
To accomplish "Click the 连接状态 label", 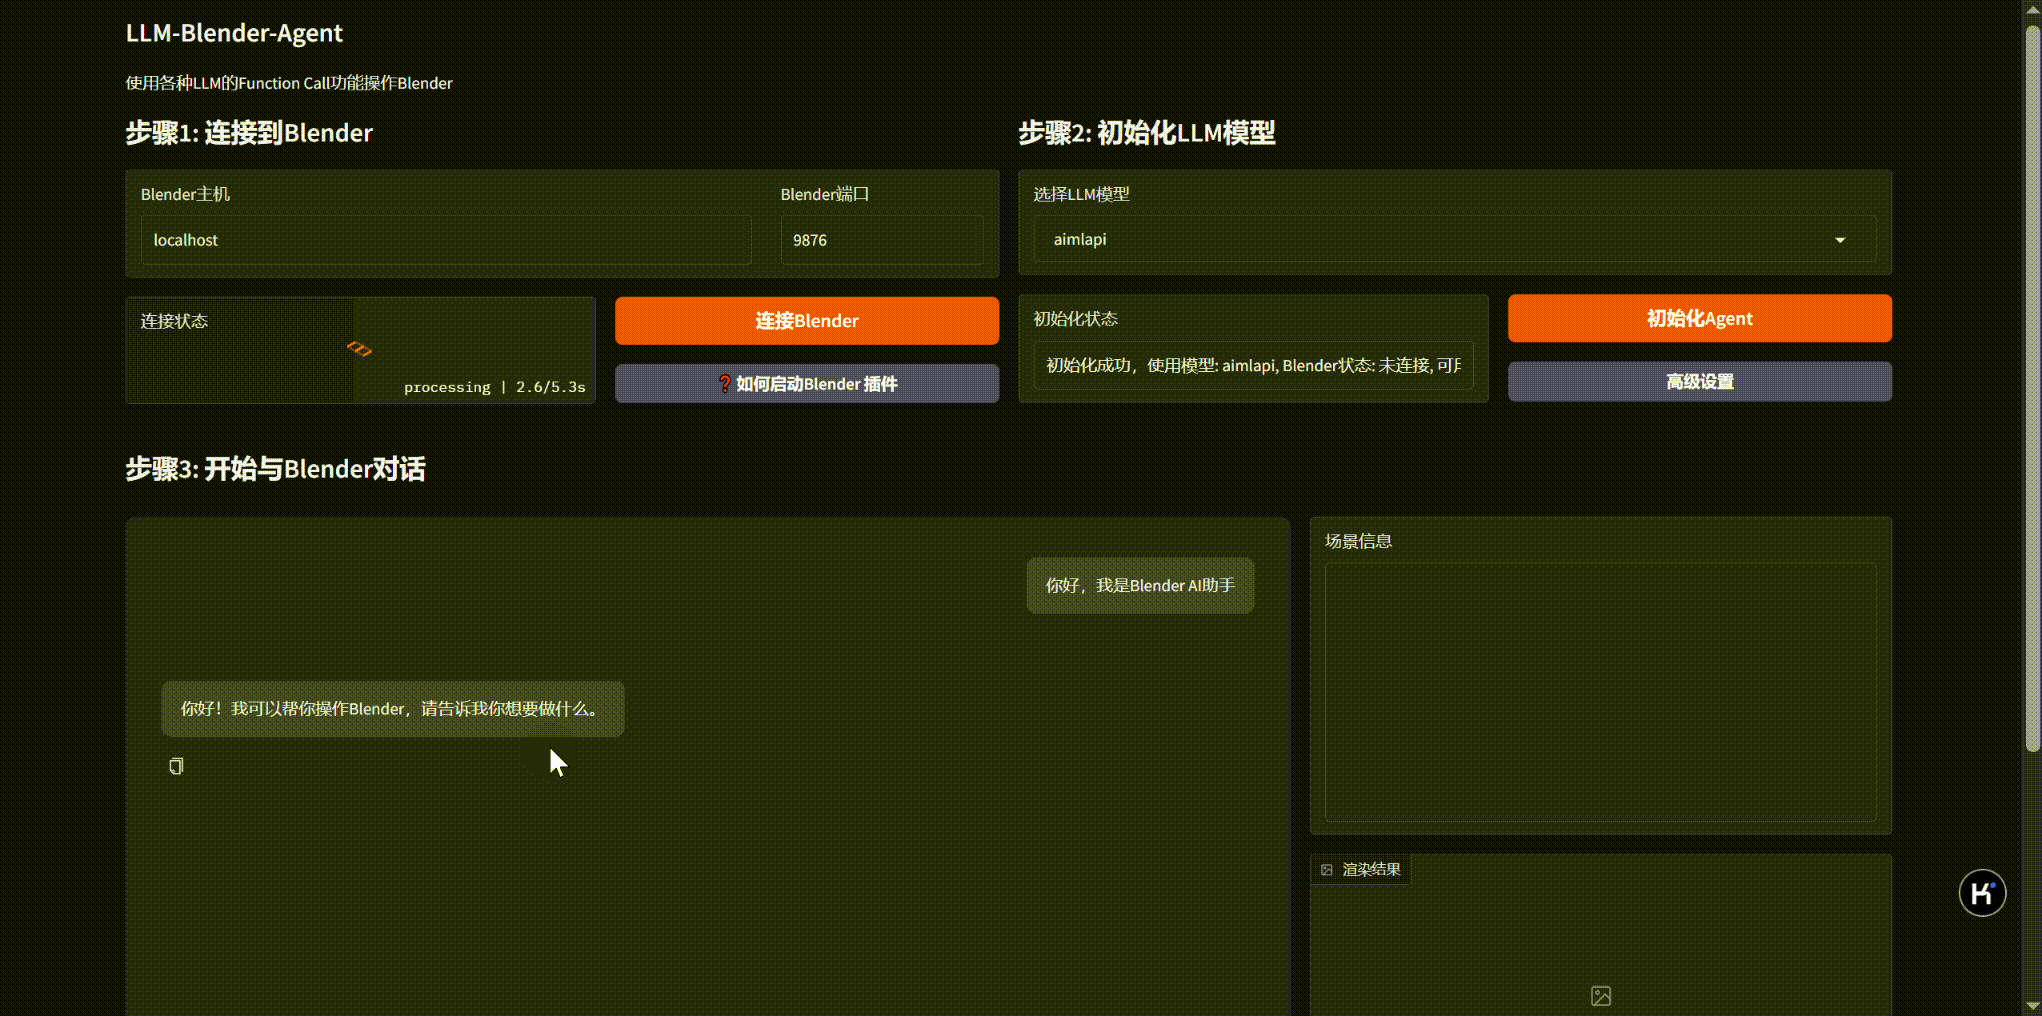I will (x=174, y=321).
